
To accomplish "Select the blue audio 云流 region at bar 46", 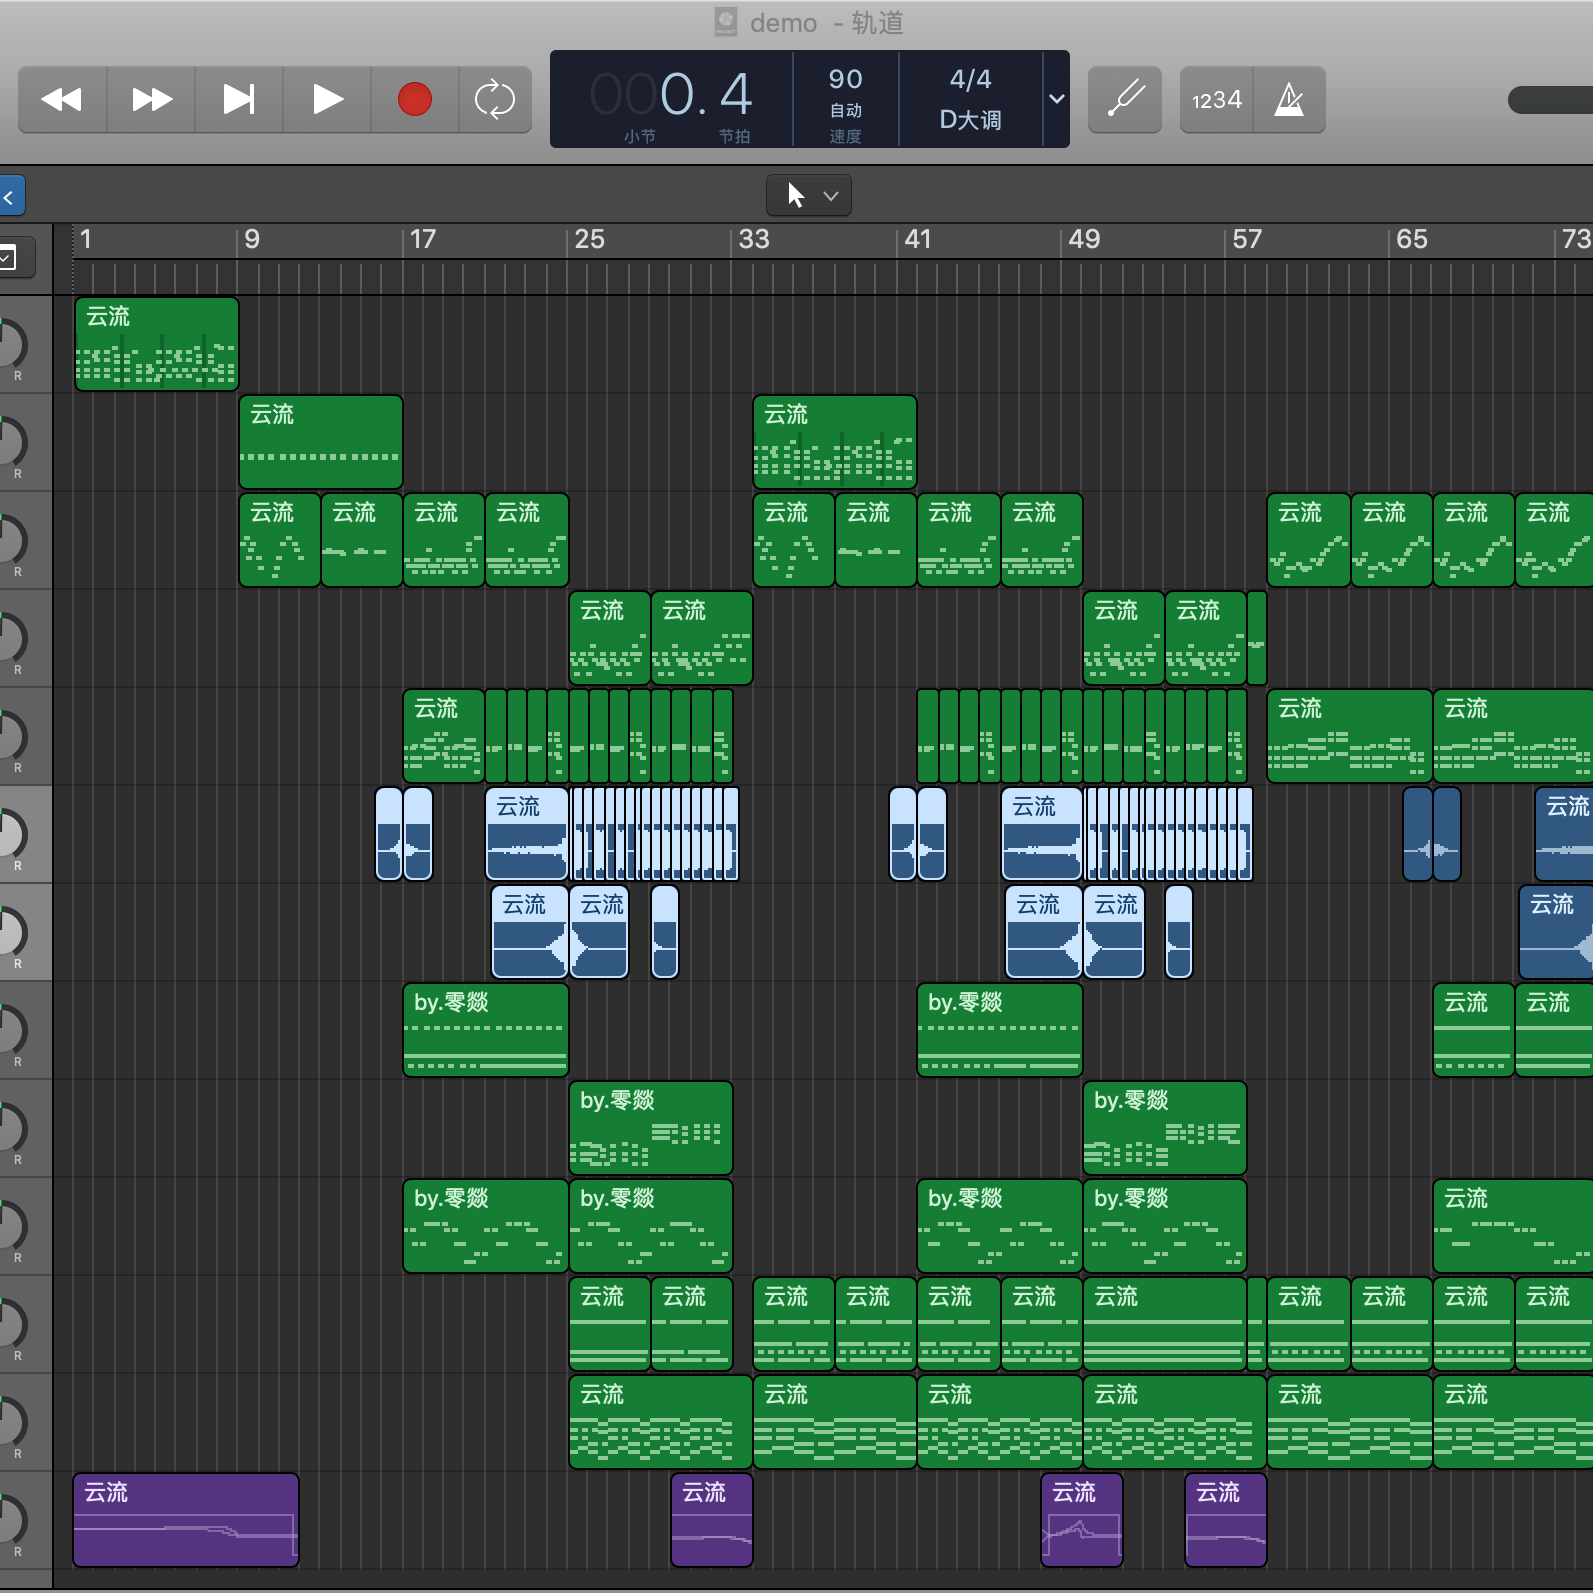I will click(x=1042, y=834).
